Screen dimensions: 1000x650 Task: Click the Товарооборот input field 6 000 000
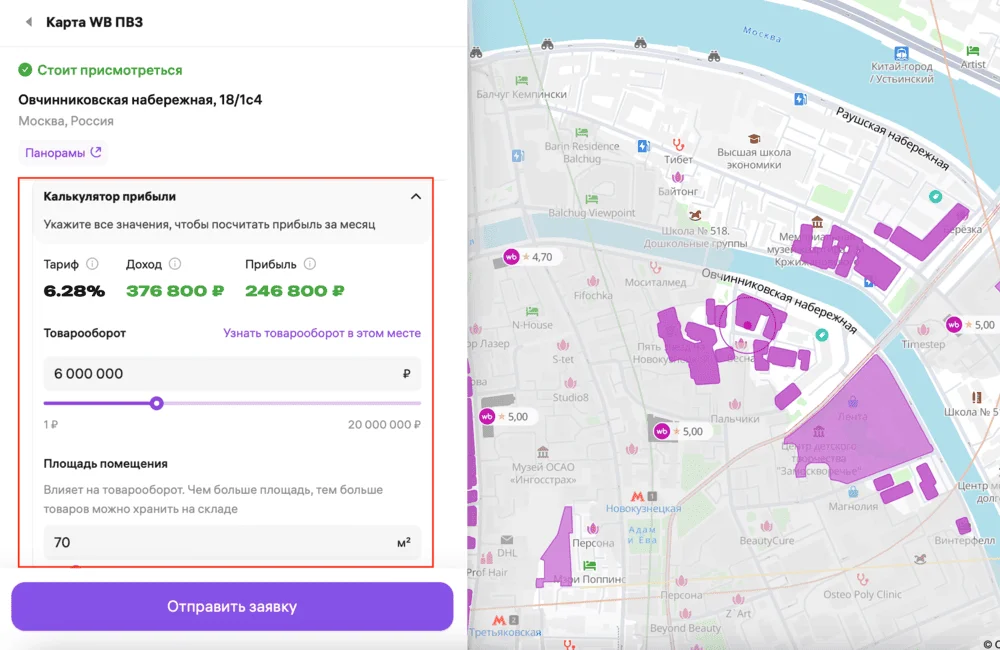(x=232, y=373)
